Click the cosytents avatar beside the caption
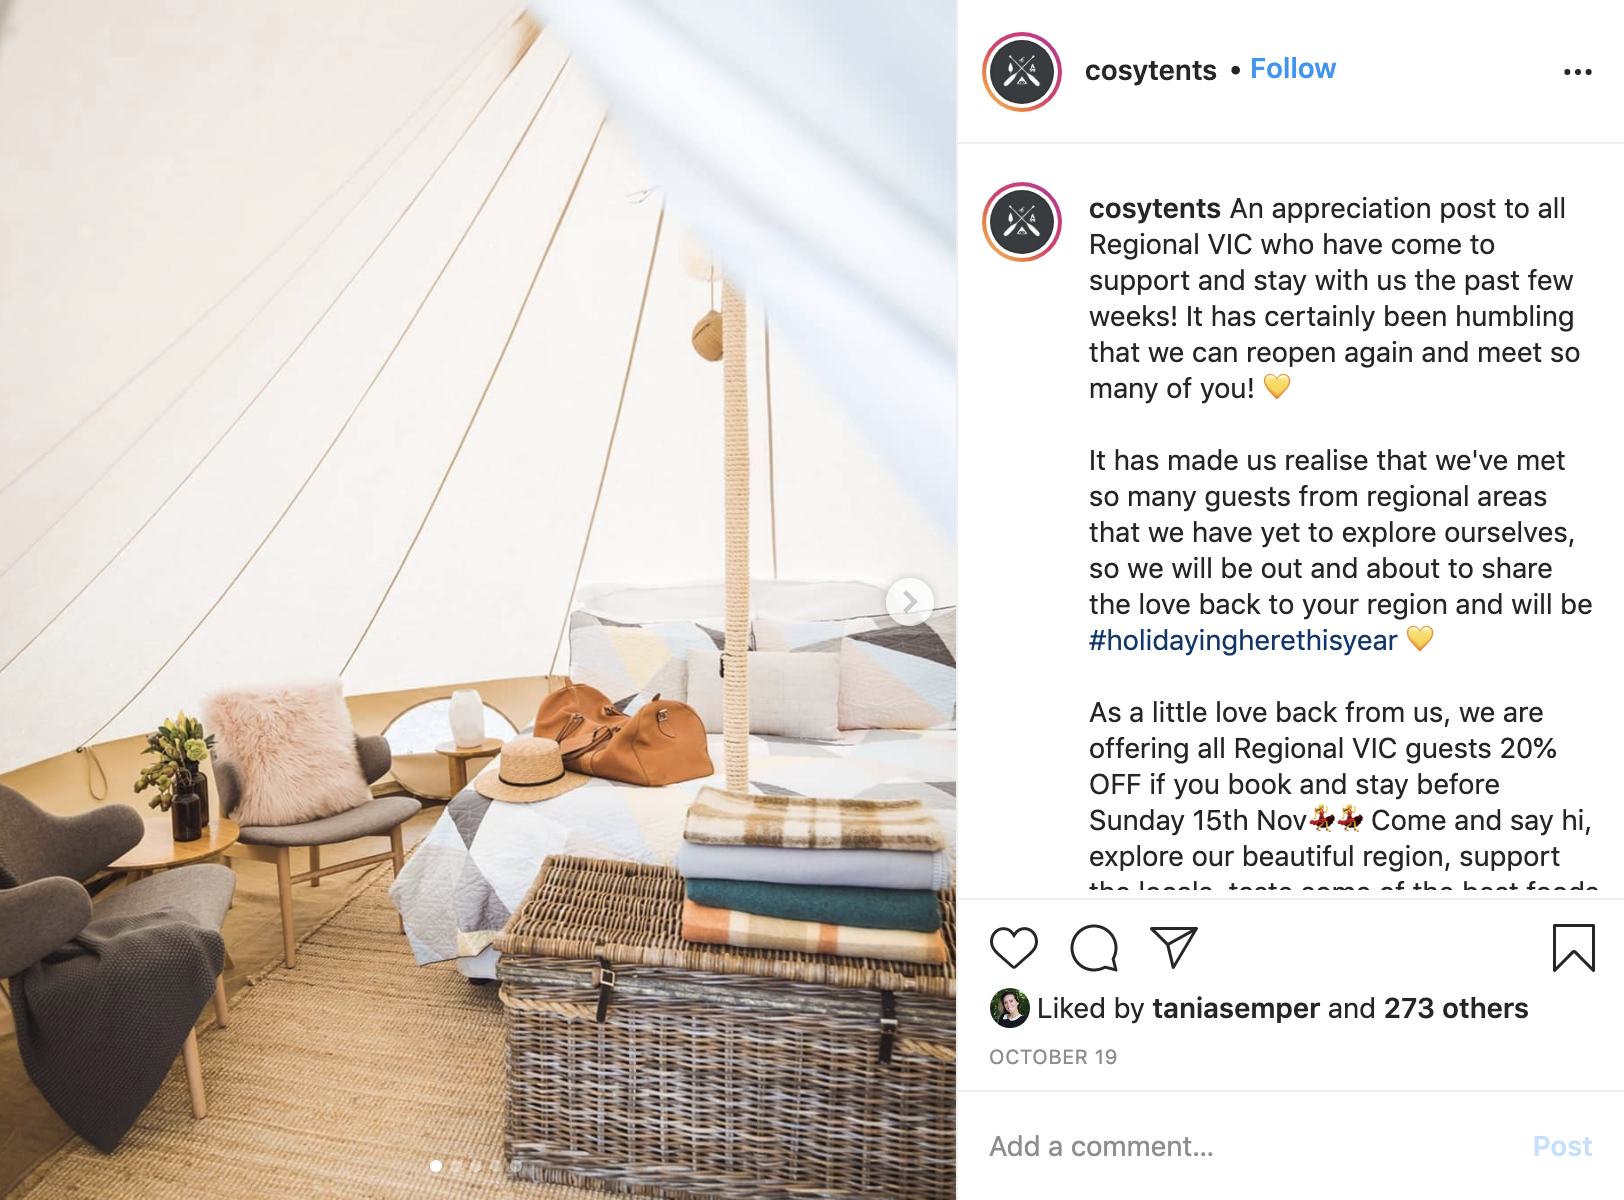Screen dimensions: 1624x1200 (1021, 222)
